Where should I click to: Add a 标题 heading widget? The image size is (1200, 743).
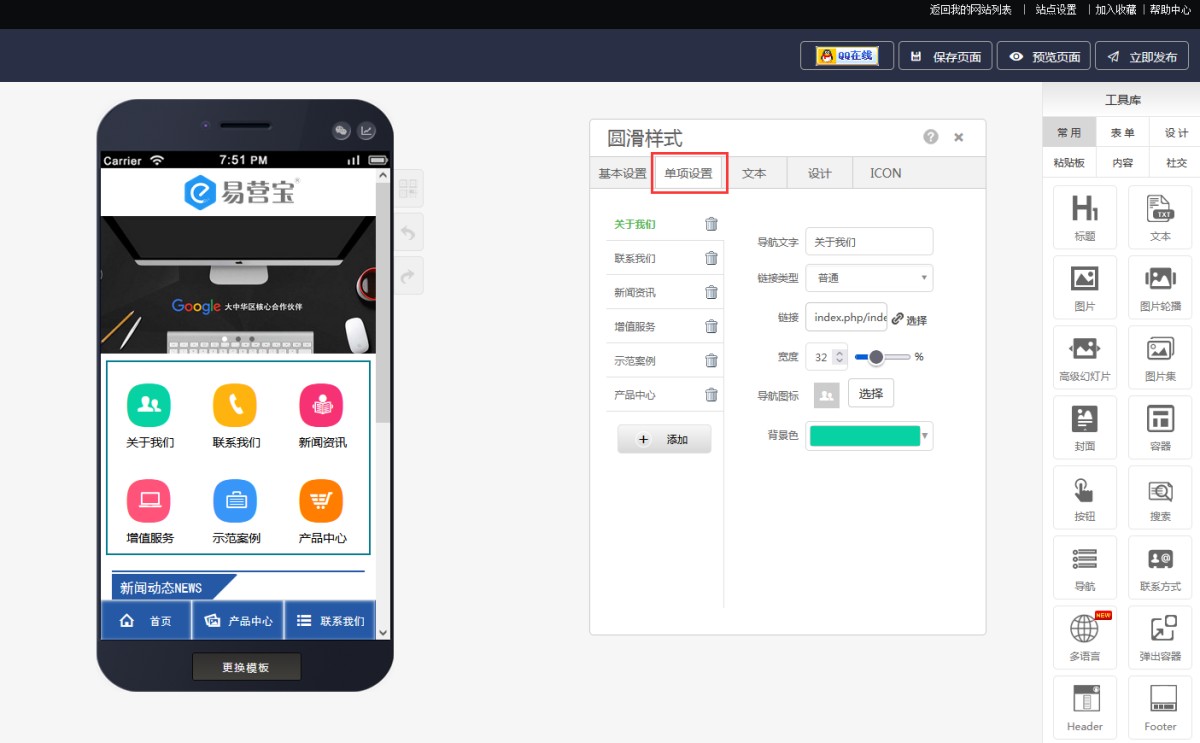point(1085,217)
